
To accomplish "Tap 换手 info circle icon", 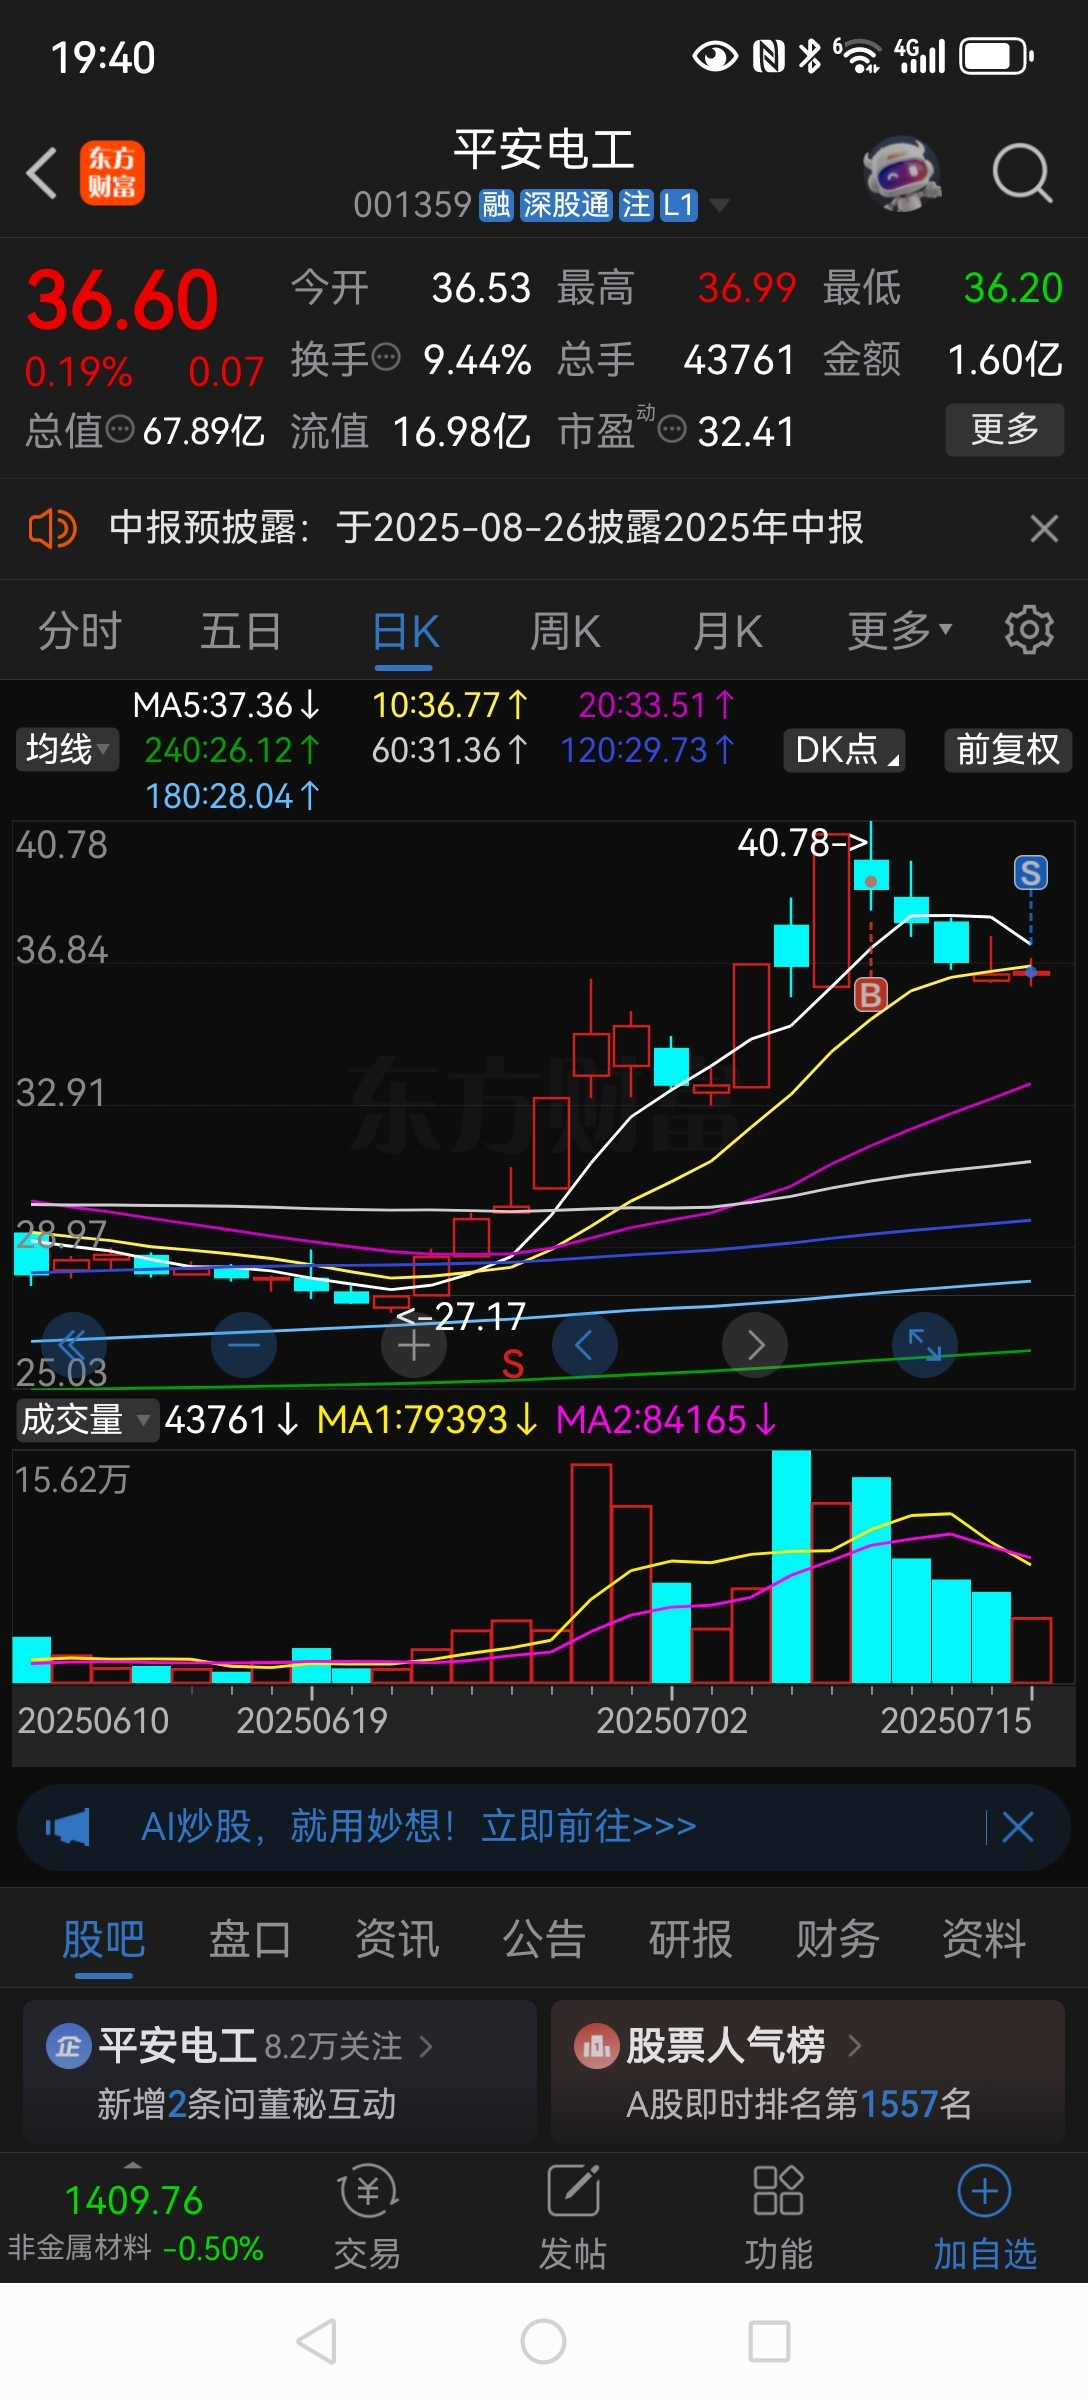I will point(386,356).
